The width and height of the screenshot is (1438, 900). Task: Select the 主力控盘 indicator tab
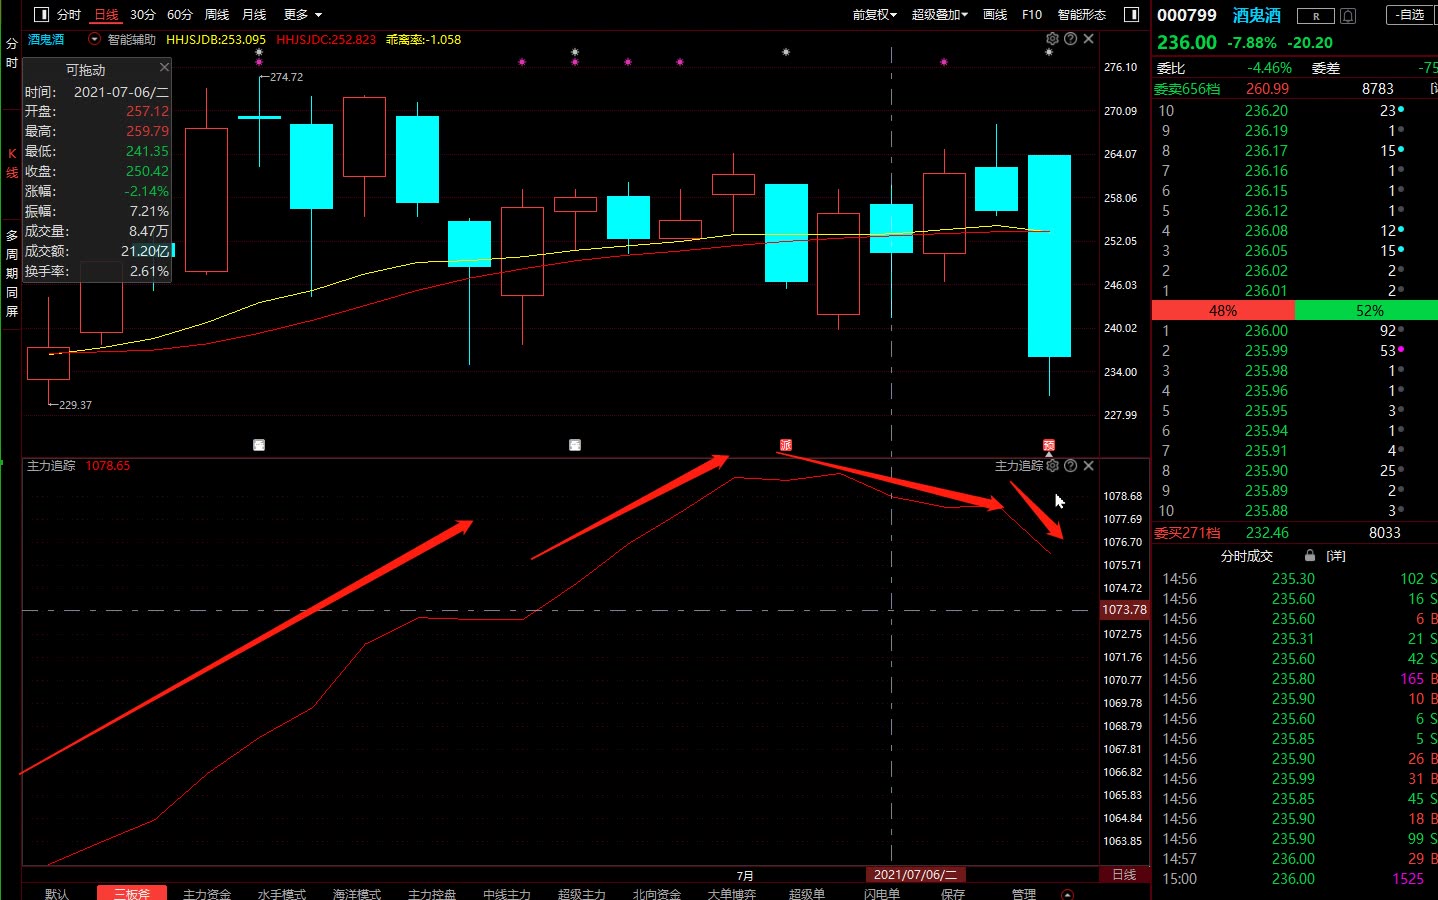pos(432,894)
